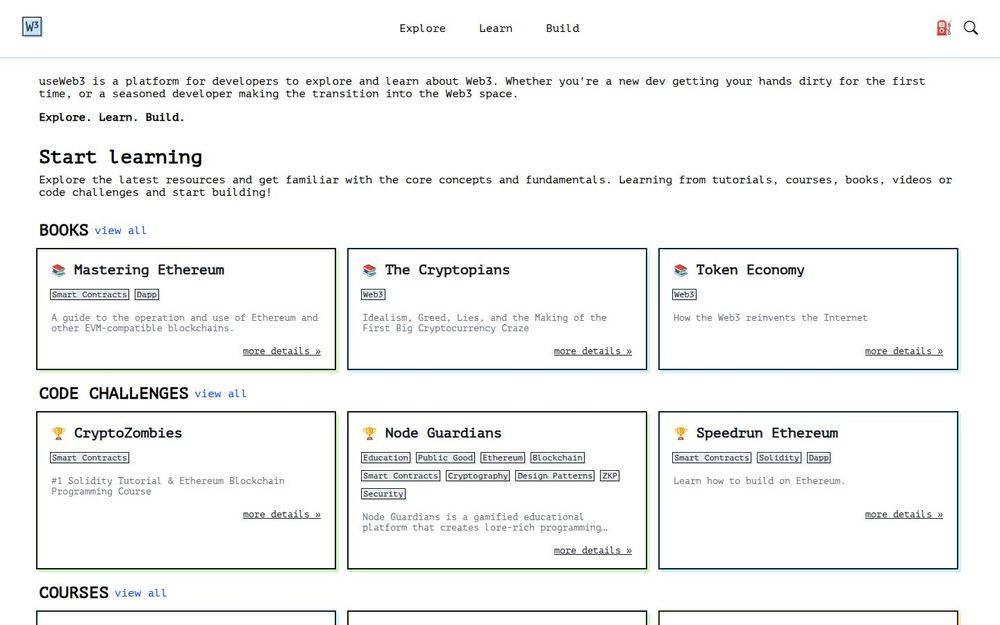
Task: Open the Speedrun Ethereum title
Action: tap(767, 433)
